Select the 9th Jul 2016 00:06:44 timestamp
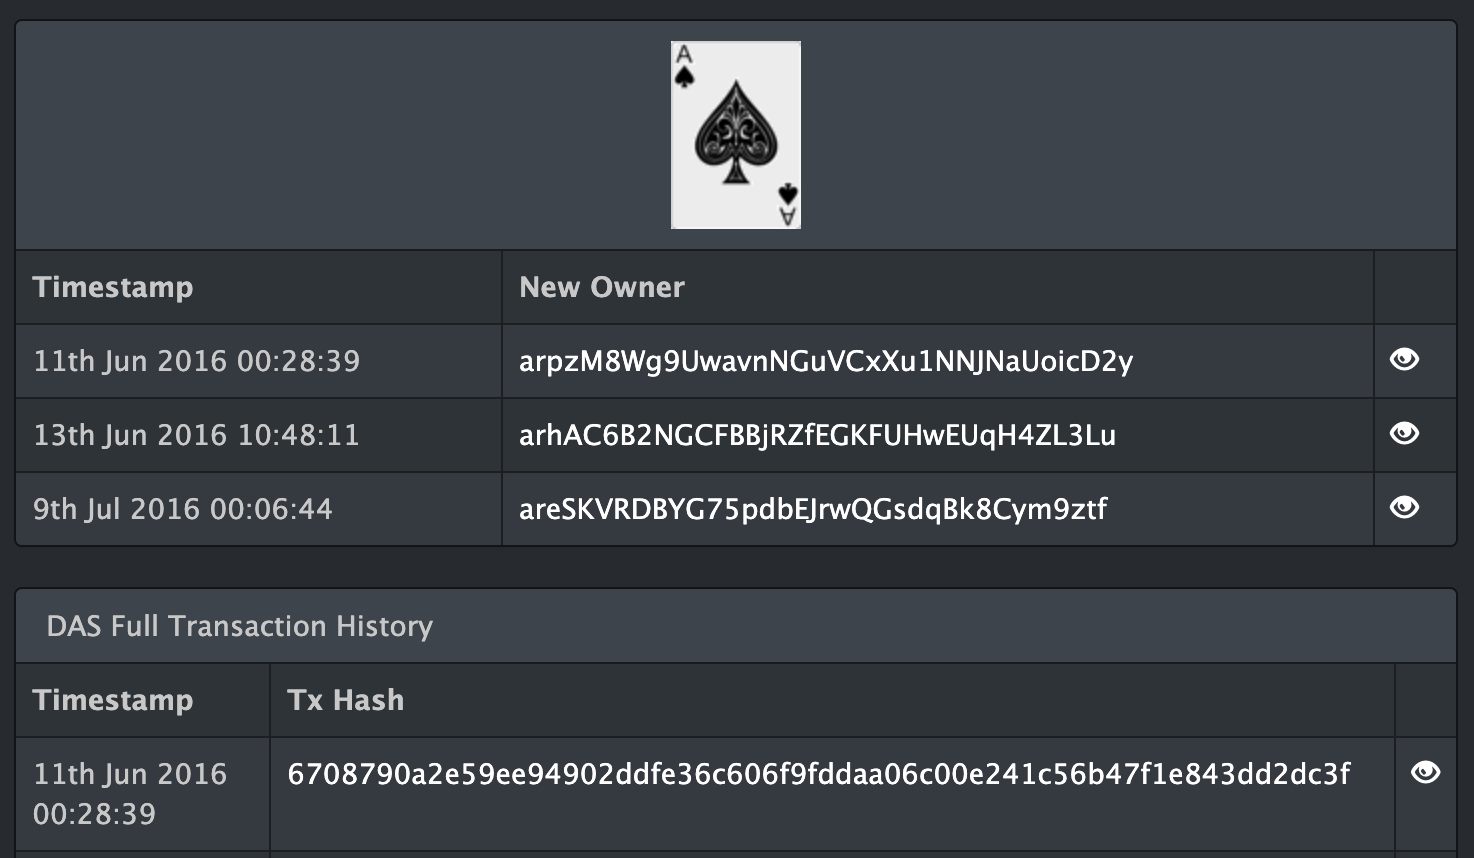 click(x=183, y=509)
